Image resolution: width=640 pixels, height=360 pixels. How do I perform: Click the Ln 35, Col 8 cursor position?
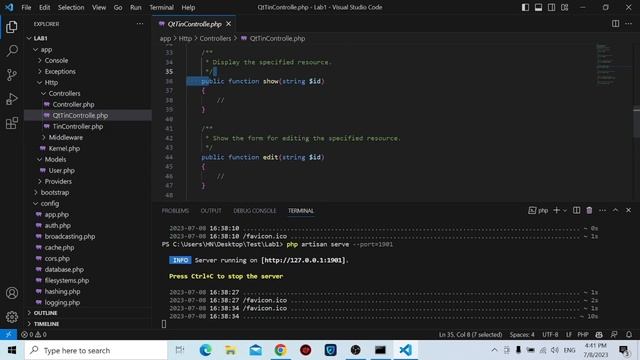coord(470,334)
